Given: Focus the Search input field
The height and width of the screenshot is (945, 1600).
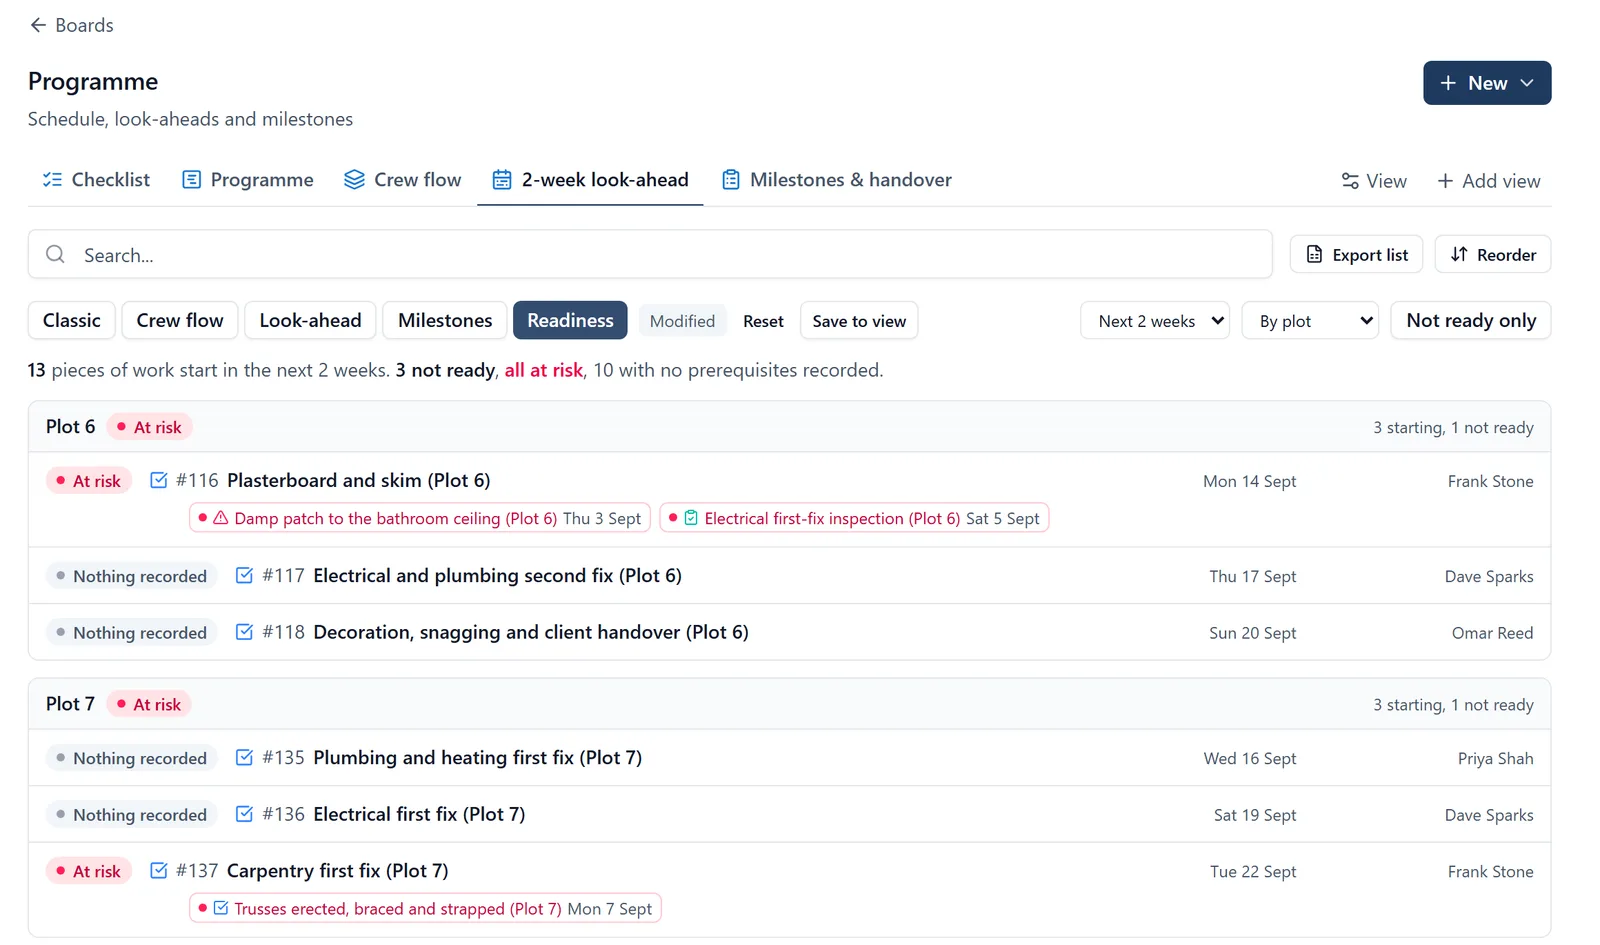Looking at the screenshot, I should 650,255.
